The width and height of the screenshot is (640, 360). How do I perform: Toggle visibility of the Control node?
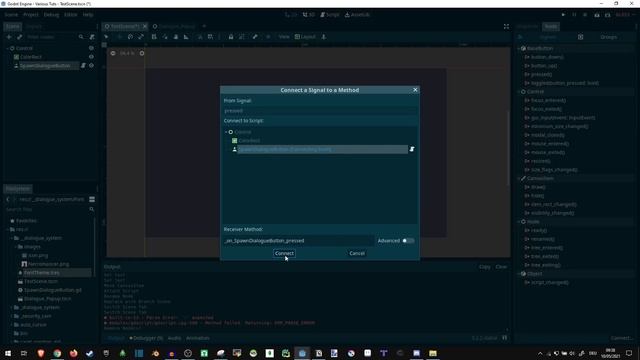pos(91,48)
